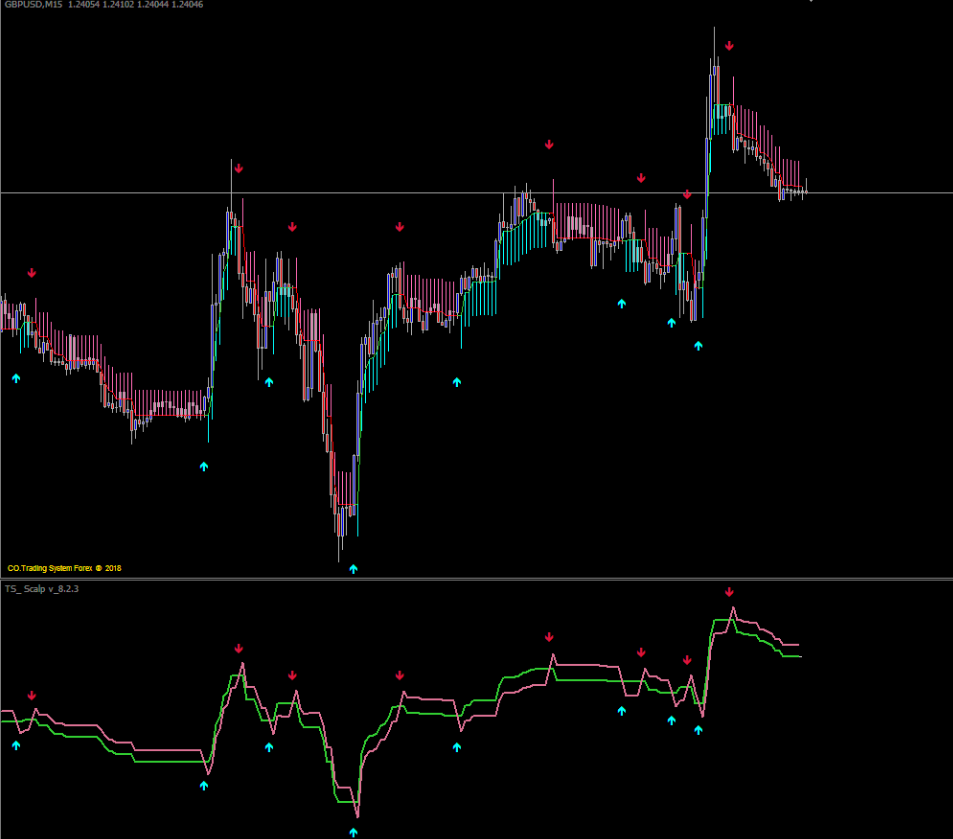This screenshot has width=953, height=839.
Task: Click rightmost cyan arrow in TS_Scalp subwindow
Action: coord(699,730)
